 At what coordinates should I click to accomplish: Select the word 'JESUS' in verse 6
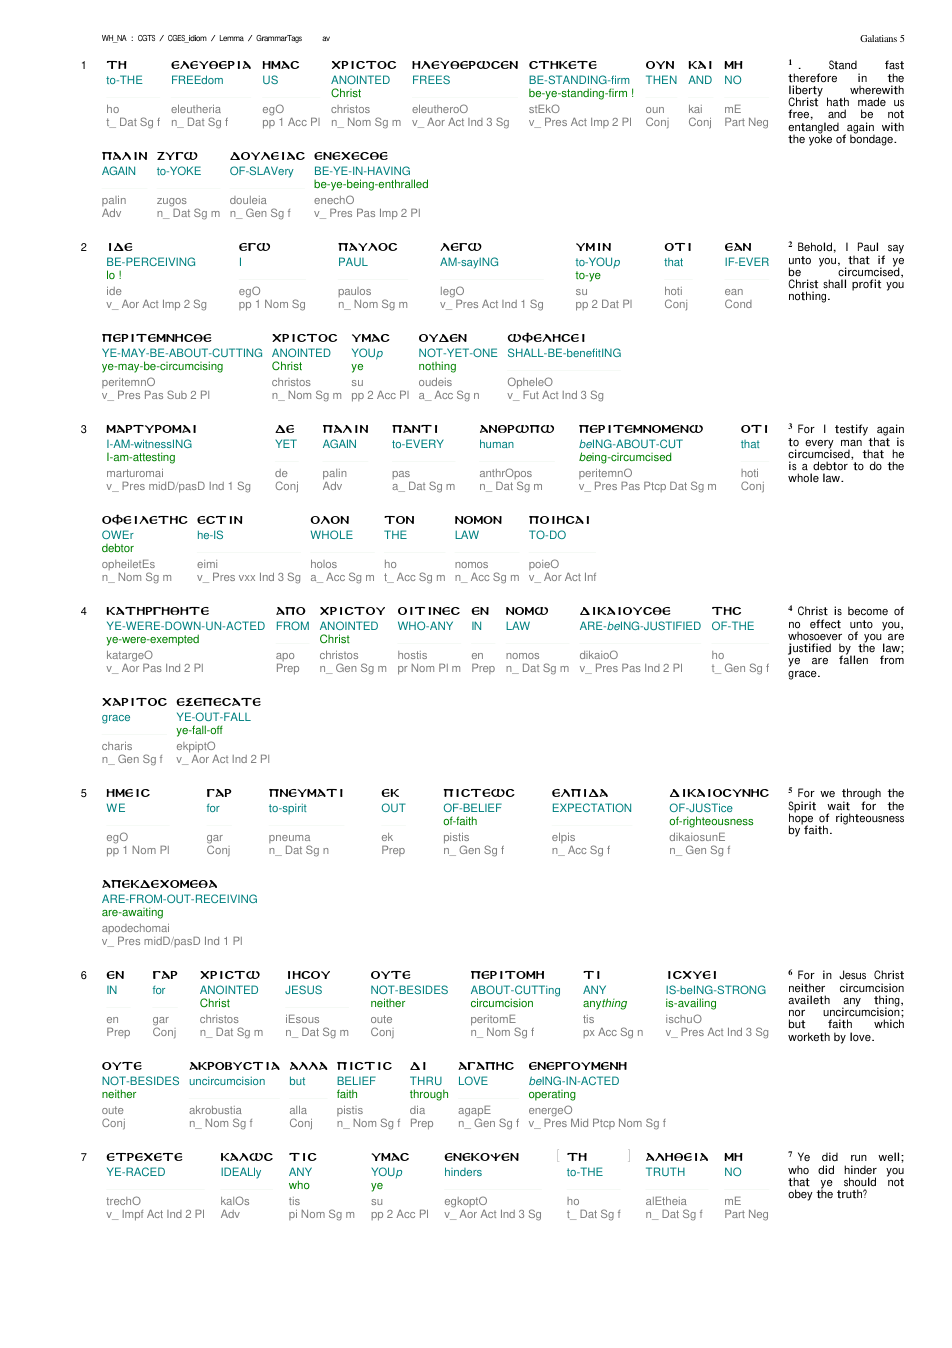coord(304,991)
